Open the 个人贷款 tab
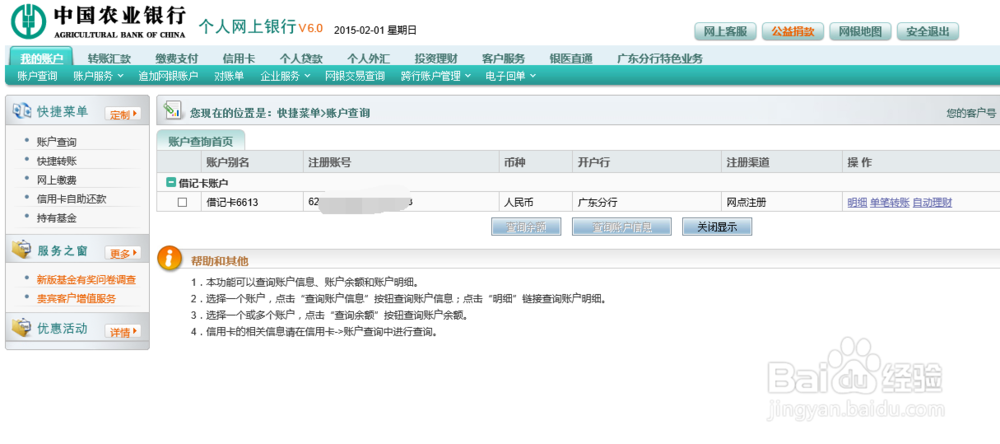Viewport: 1000px width, 444px height. click(x=301, y=59)
